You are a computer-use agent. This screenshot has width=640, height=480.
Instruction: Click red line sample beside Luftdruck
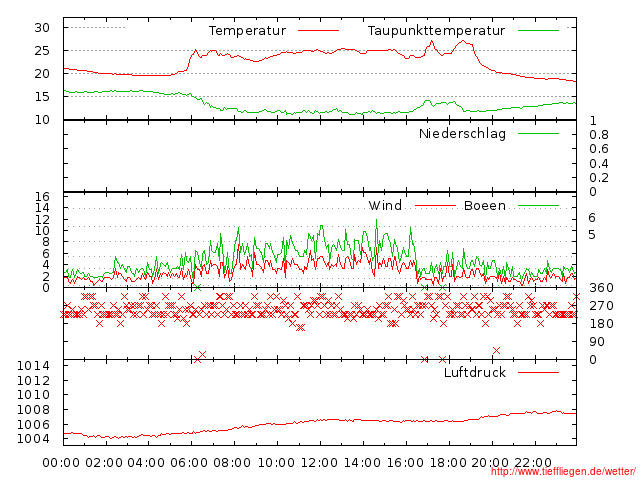coord(538,372)
